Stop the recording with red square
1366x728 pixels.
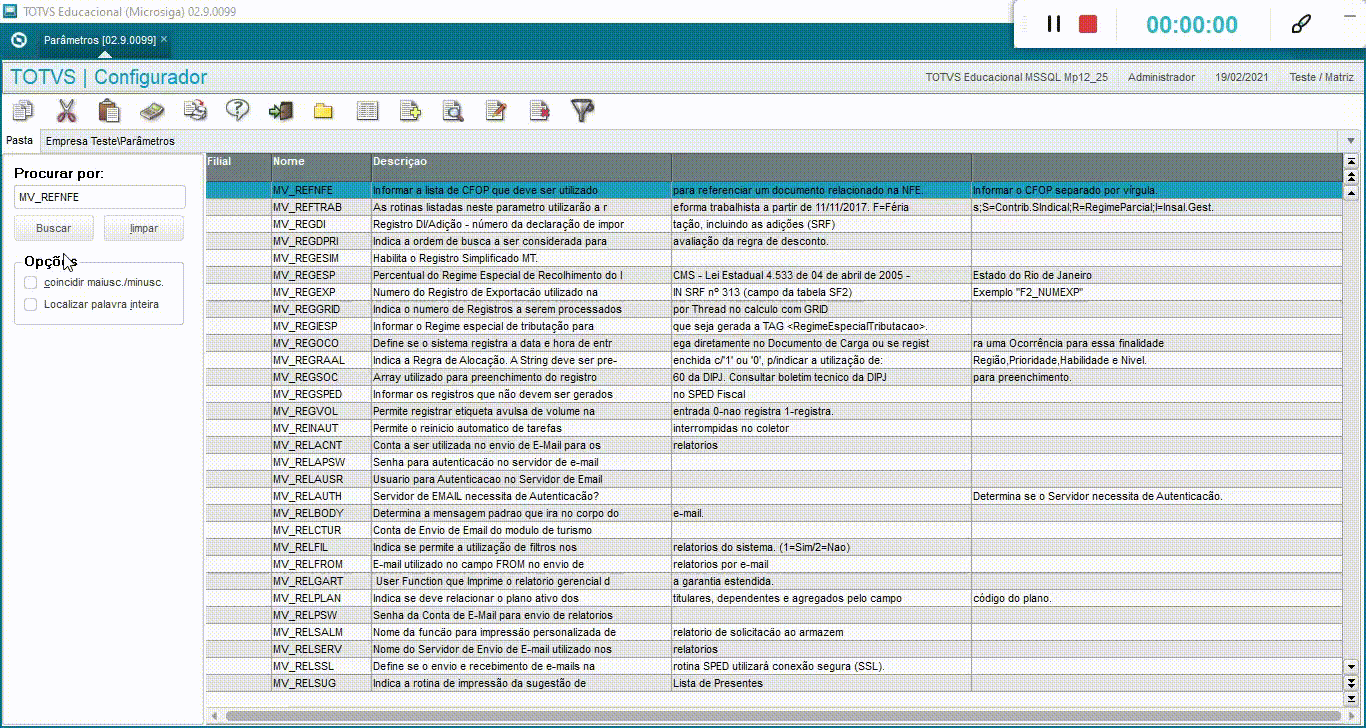[1088, 24]
